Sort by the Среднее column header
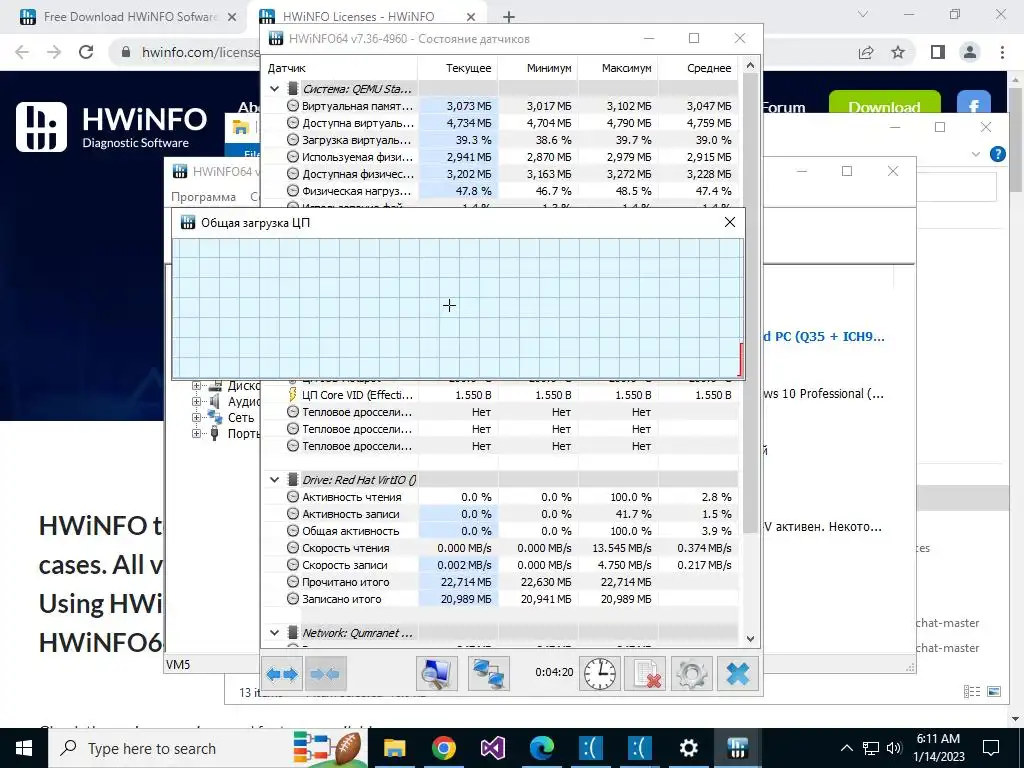 698,68
